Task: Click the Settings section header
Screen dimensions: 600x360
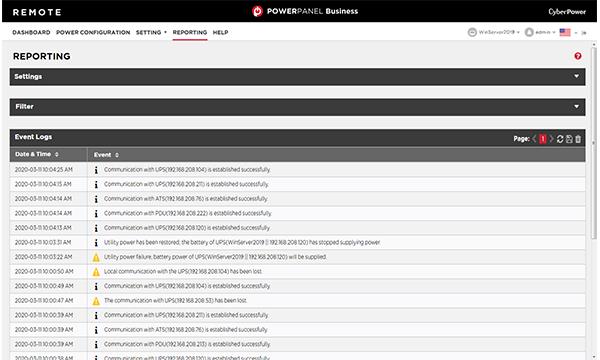Action: tap(297, 77)
